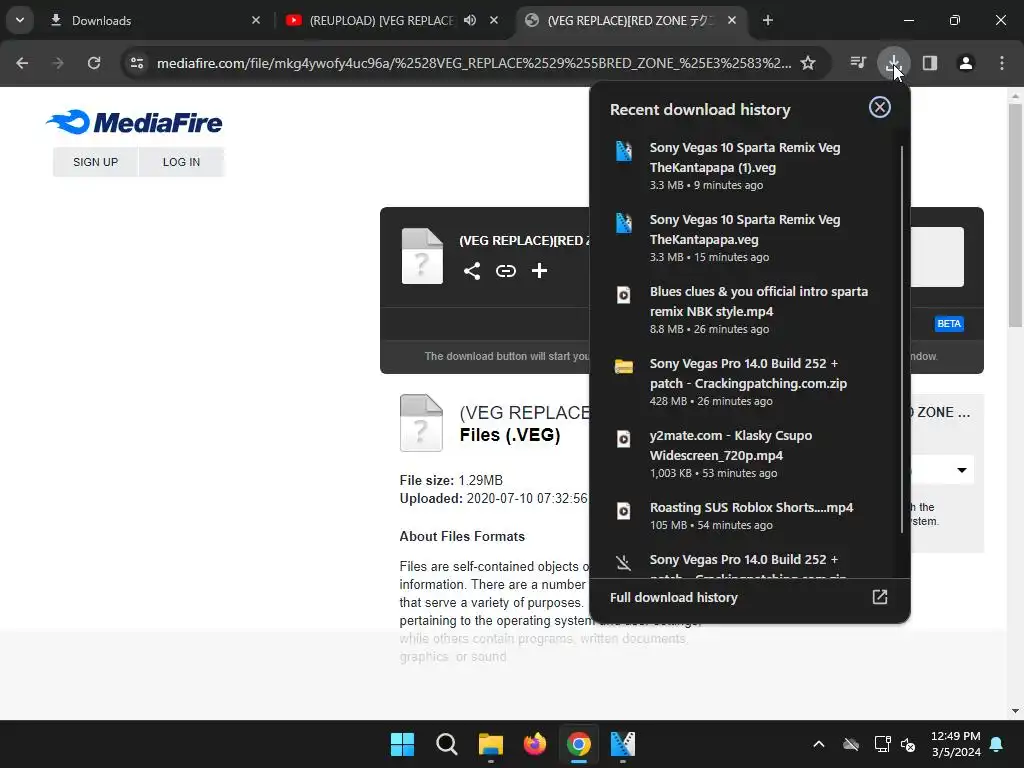Open Sony Vegas 10 Sparta Remix TheKantapapa (1).veg
The height and width of the screenshot is (768, 1024).
coord(745,167)
